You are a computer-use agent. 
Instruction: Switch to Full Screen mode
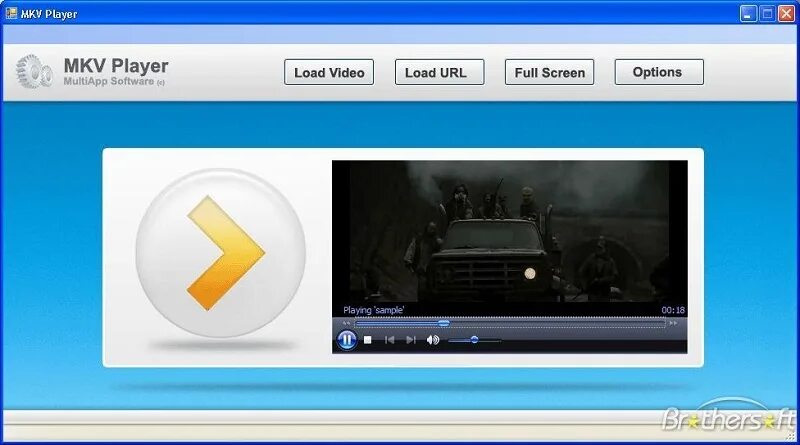(x=549, y=72)
